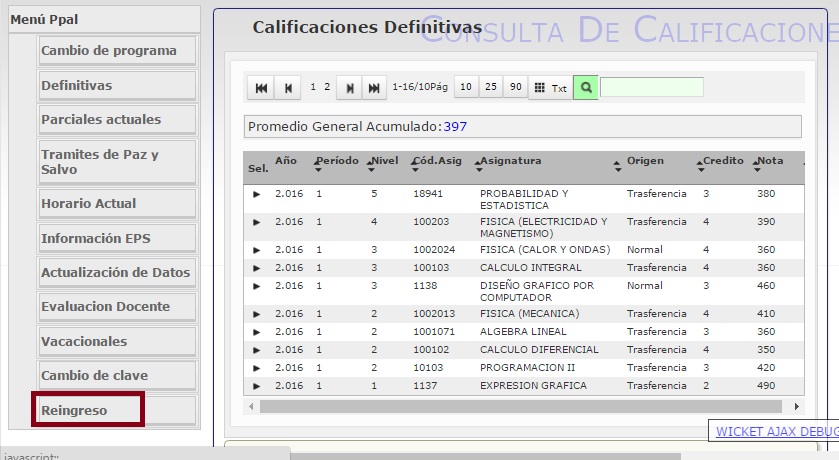Open the Wicket Ajax Debug link
The width and height of the screenshot is (839, 460).
(x=776, y=432)
